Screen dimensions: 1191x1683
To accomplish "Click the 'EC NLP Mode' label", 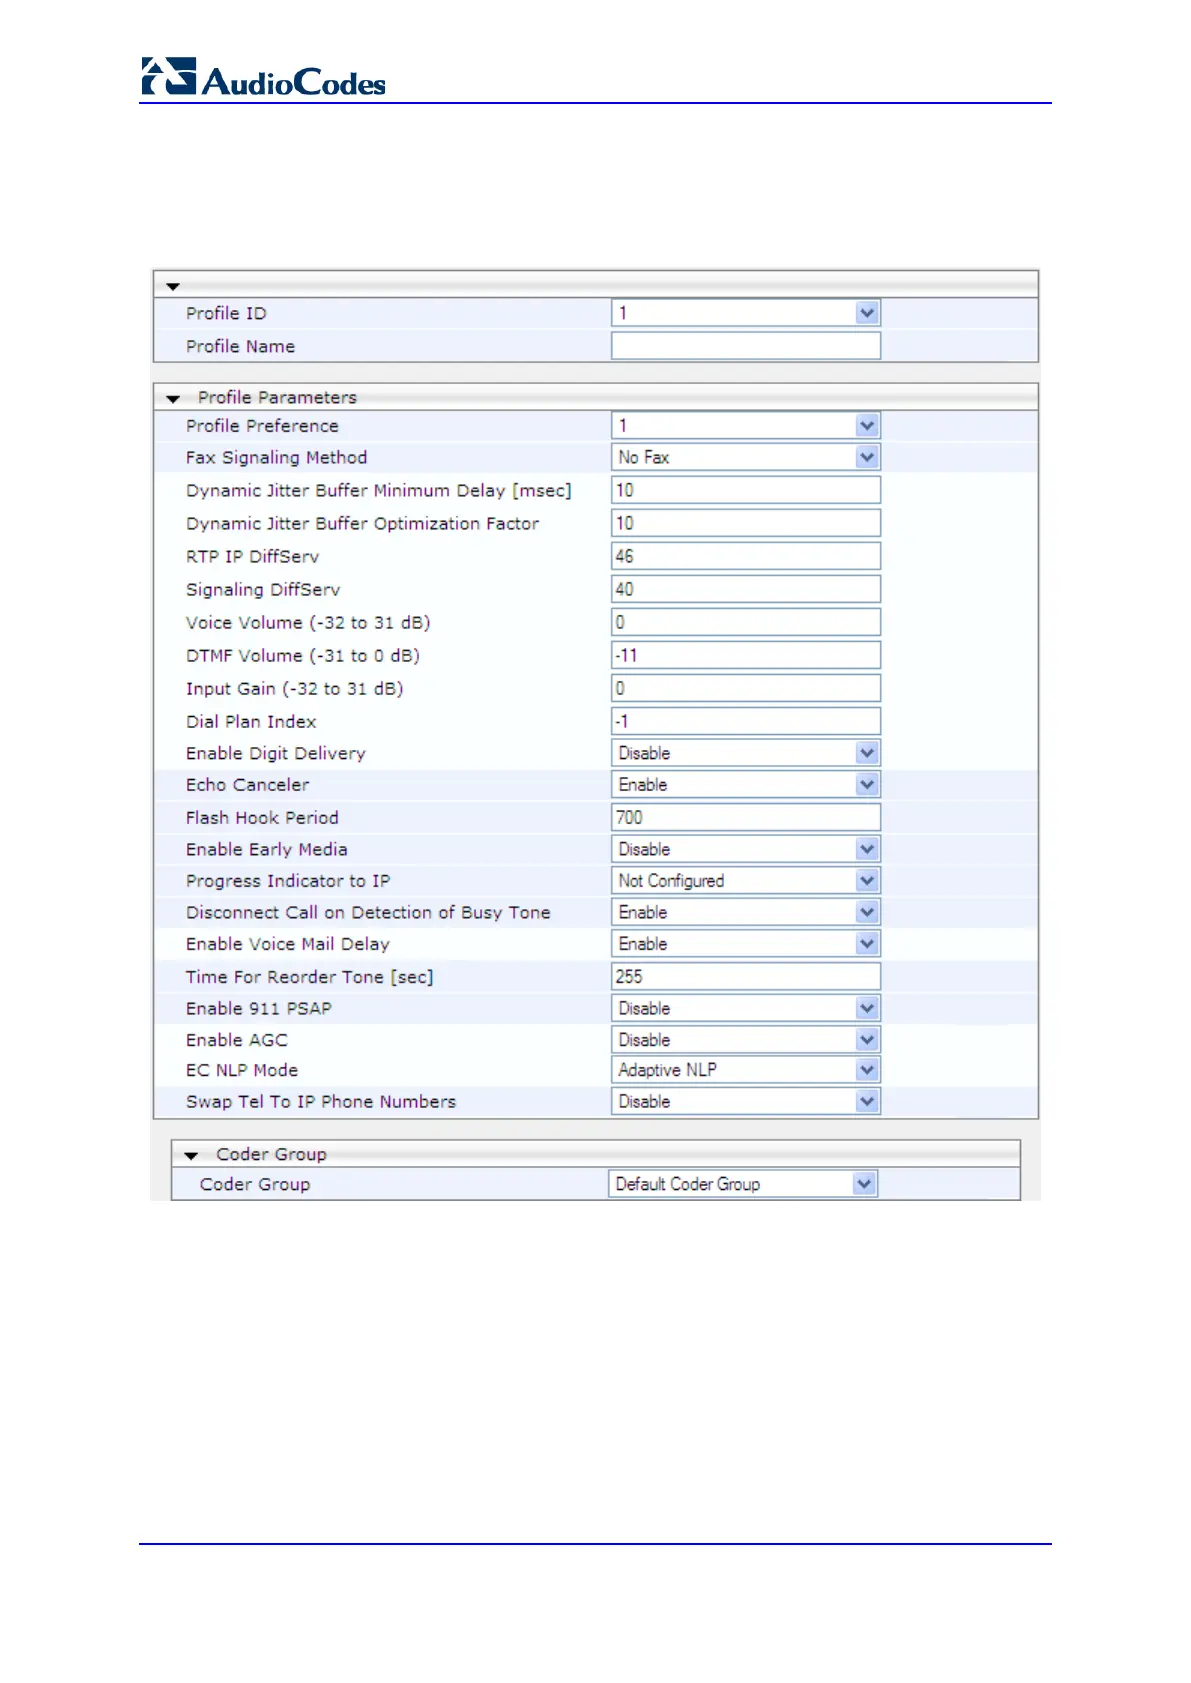I will tap(242, 1070).
